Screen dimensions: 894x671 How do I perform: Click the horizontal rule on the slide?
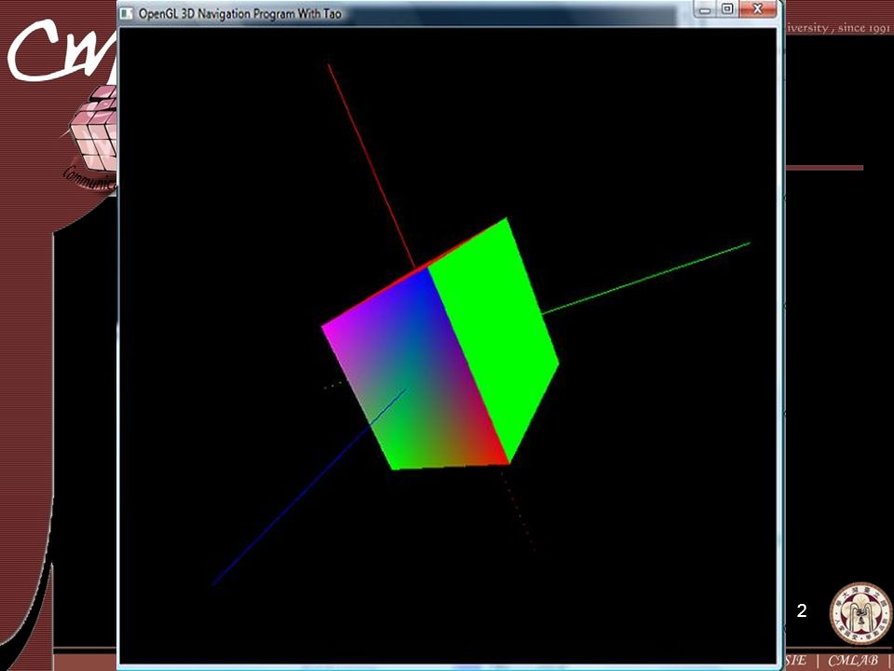click(823, 167)
